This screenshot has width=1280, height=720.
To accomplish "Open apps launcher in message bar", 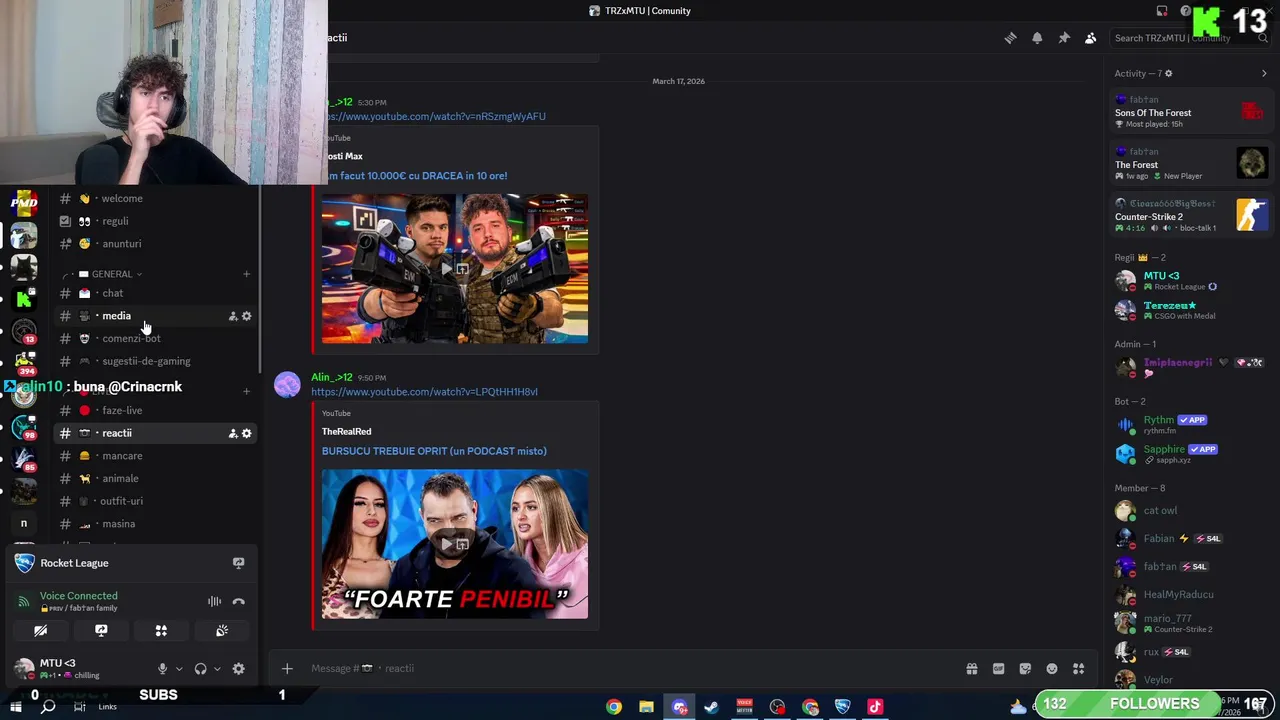I will coord(1078,668).
